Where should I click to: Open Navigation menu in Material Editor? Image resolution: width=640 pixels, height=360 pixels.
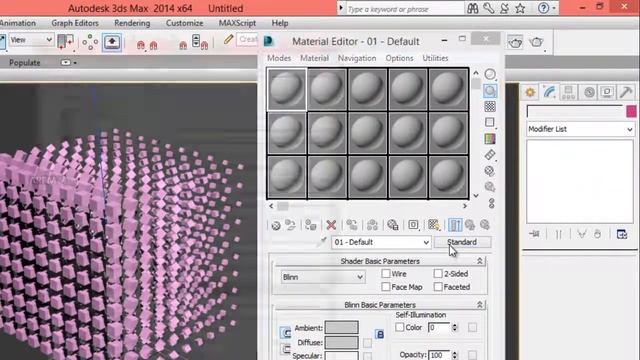(x=357, y=58)
